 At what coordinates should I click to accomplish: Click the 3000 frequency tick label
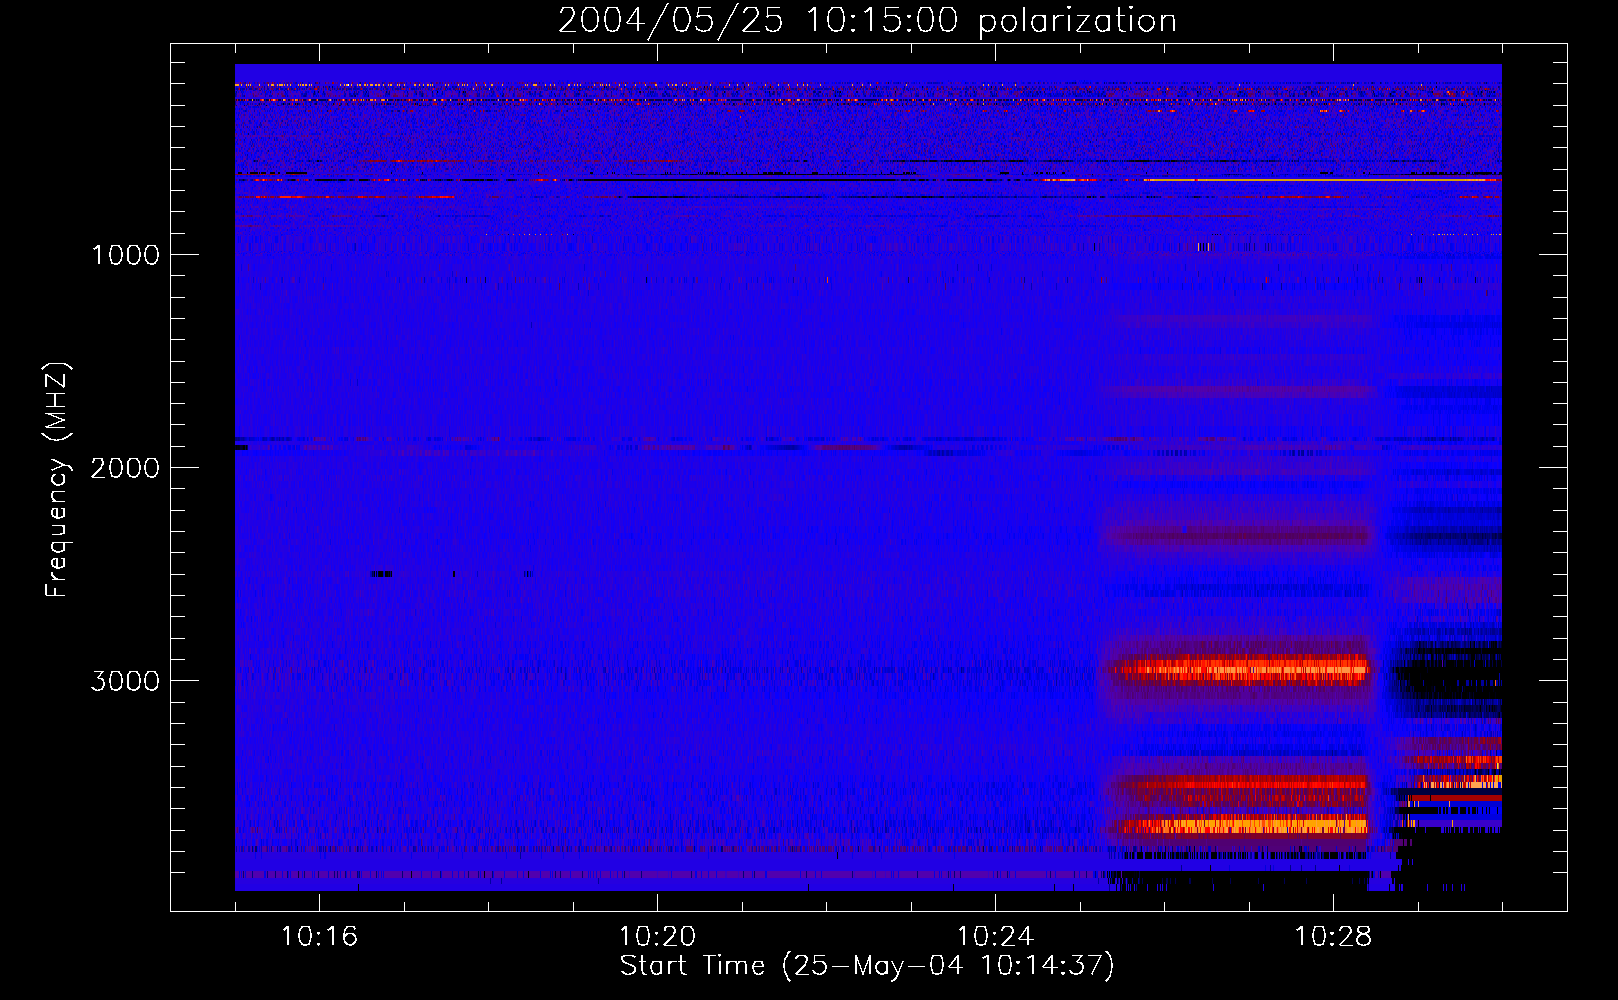(x=125, y=681)
